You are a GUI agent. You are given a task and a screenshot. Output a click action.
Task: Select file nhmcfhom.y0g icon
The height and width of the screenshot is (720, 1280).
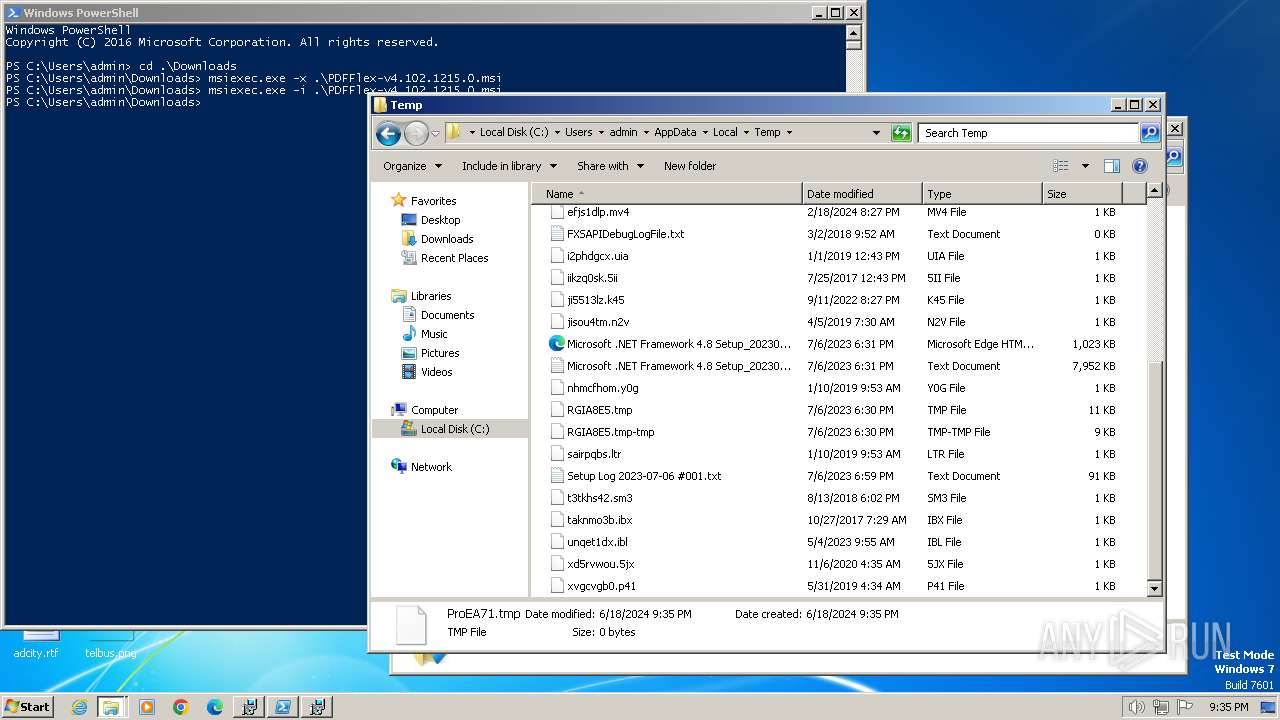click(x=558, y=388)
